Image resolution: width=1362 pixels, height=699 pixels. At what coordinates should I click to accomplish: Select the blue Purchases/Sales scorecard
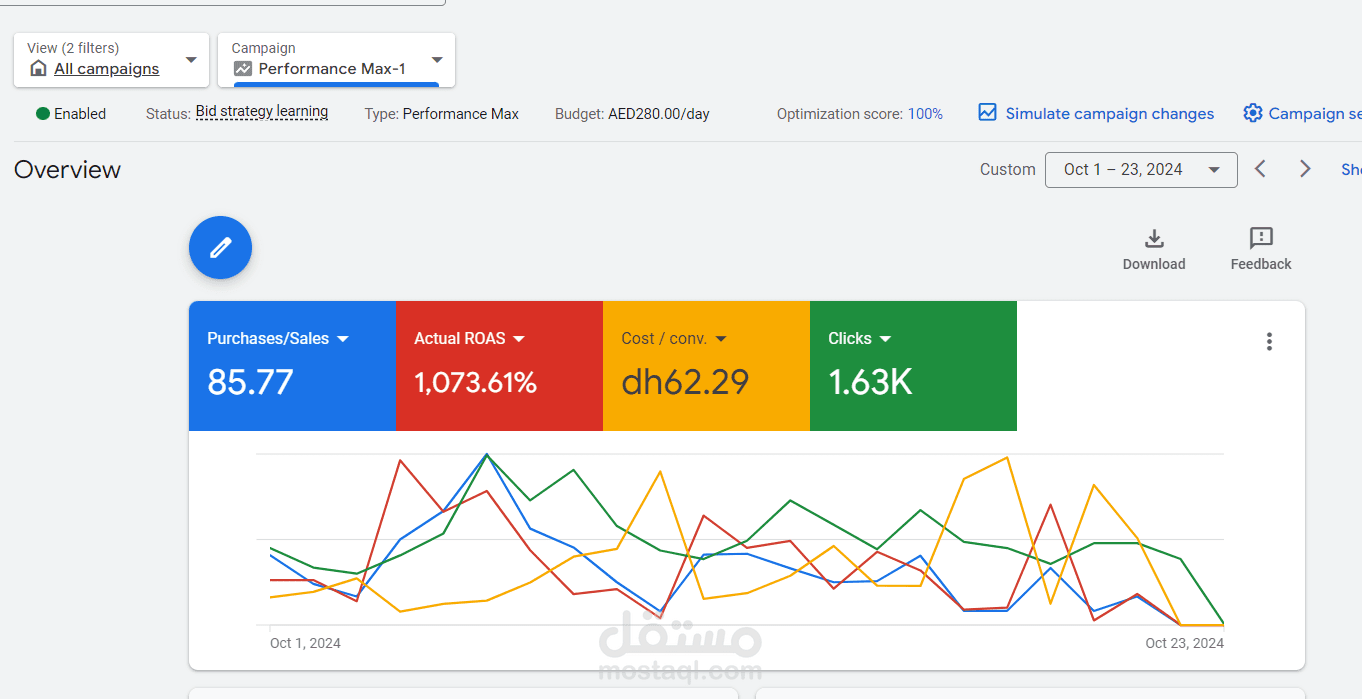pyautogui.click(x=292, y=366)
